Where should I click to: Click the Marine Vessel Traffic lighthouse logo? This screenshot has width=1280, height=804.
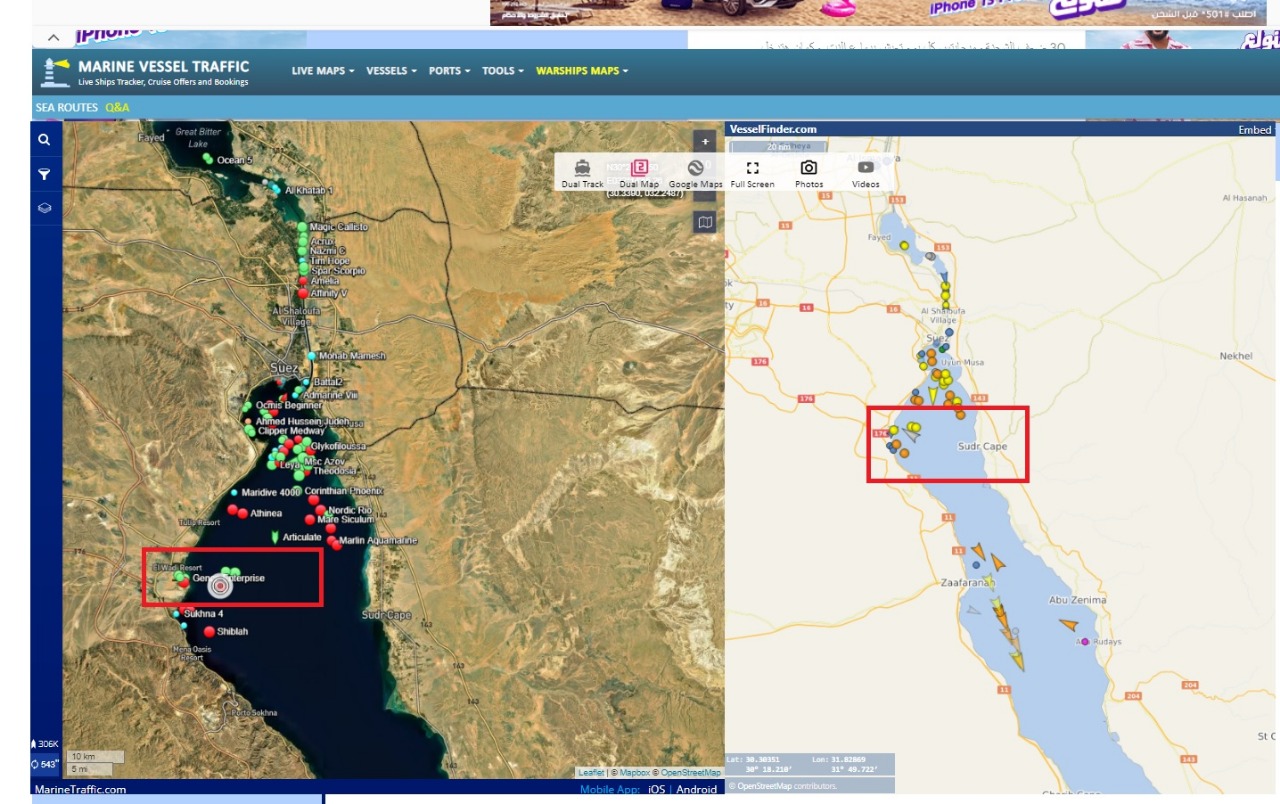(x=54, y=71)
